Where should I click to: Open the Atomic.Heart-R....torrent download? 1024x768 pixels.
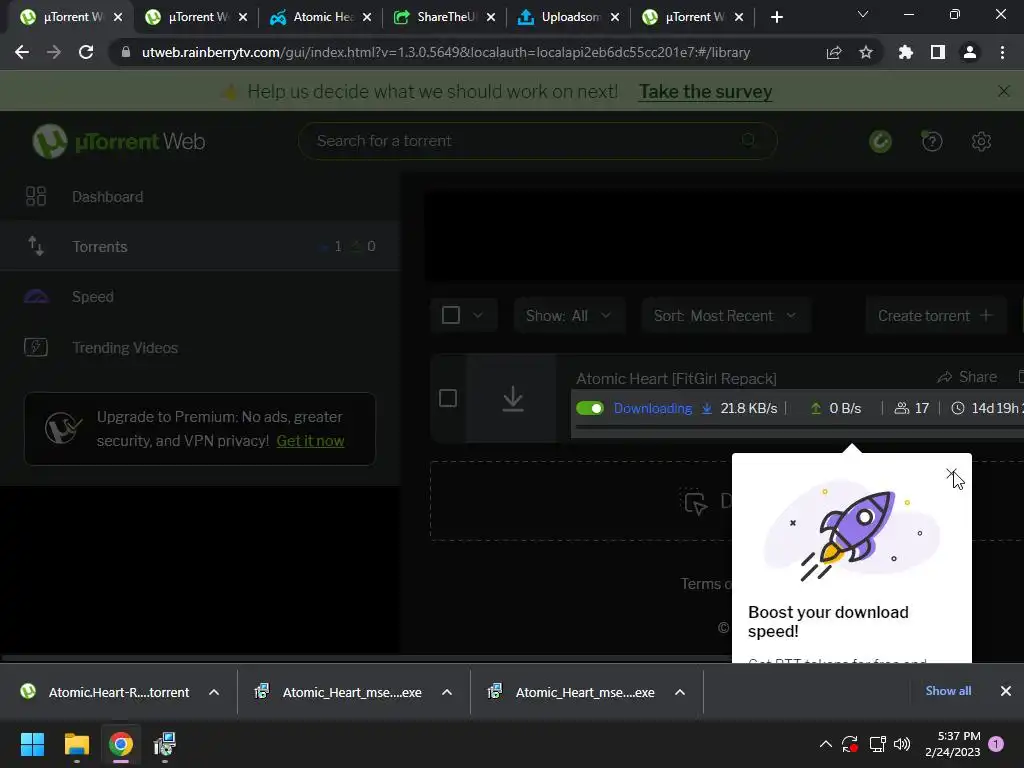106,692
